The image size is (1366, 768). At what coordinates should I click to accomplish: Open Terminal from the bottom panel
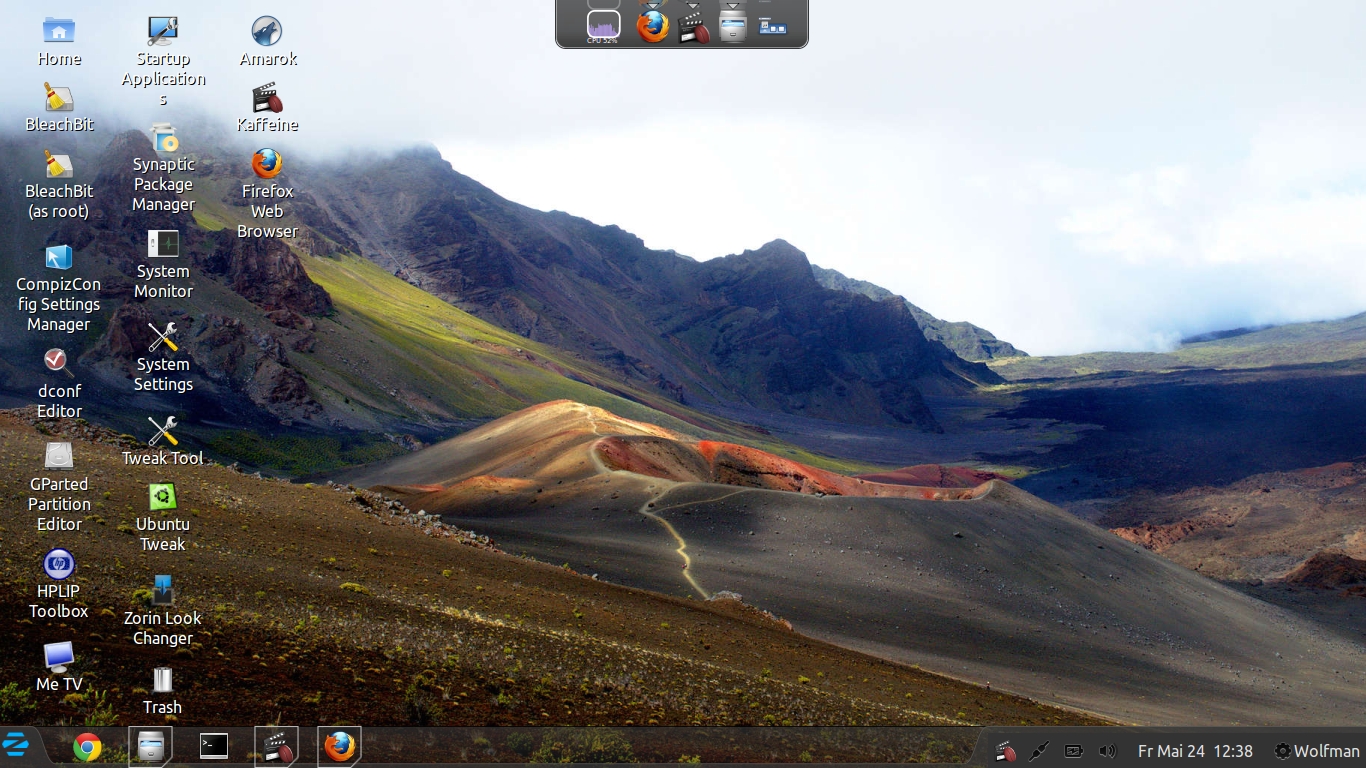coord(213,746)
